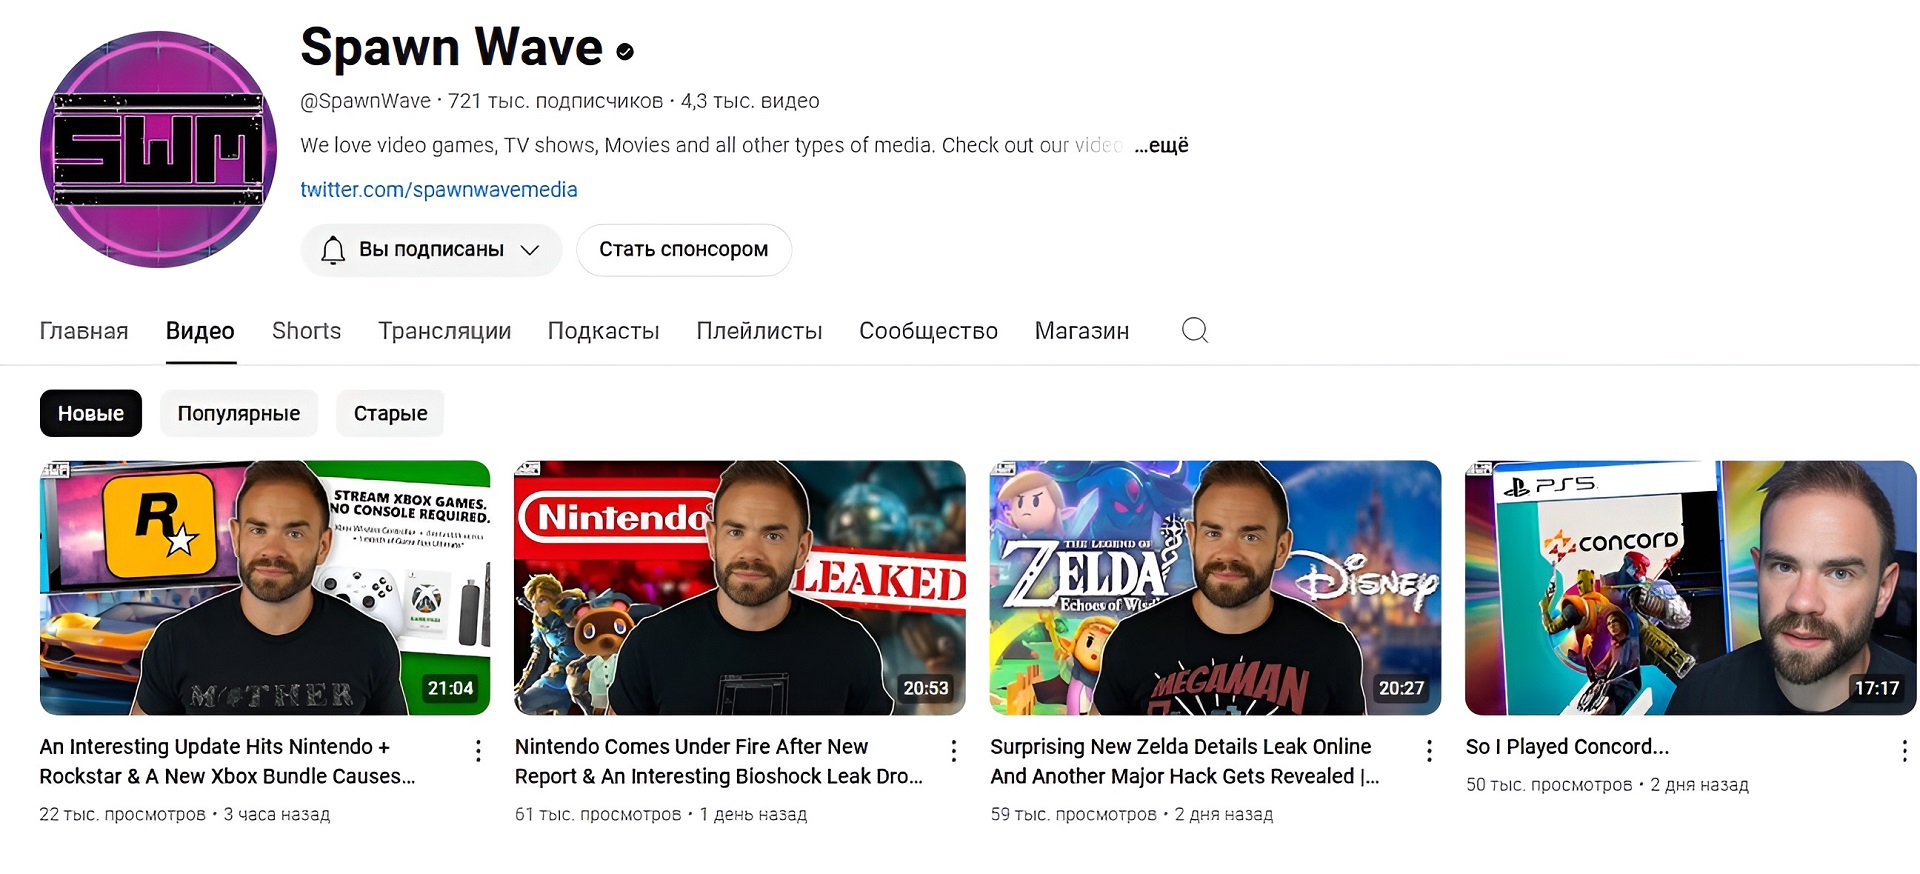Viewport: 1920px width, 874px height.
Task: Click the Стать спонсором button
Action: (x=684, y=250)
